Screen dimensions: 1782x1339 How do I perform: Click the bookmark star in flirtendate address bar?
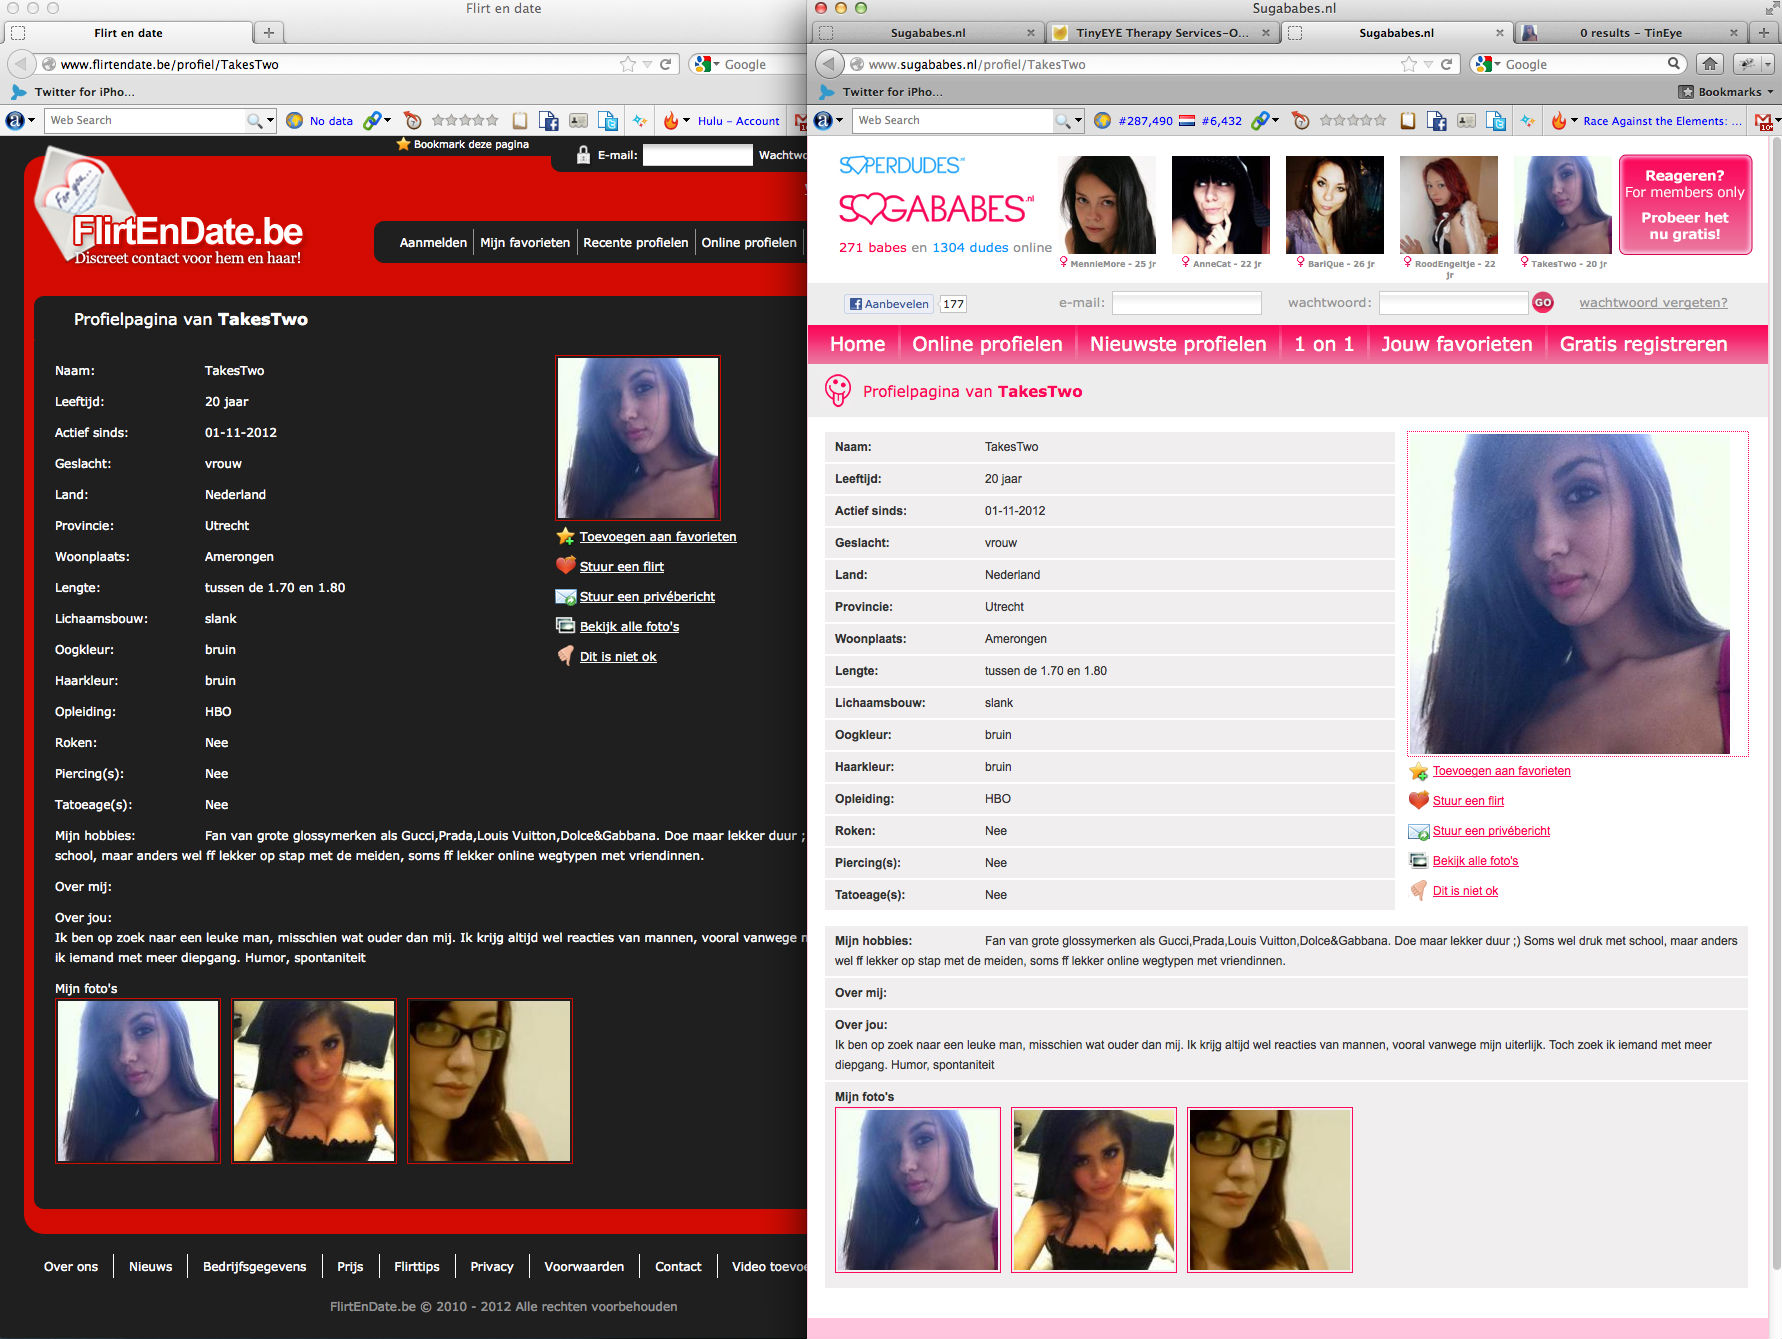coord(627,64)
